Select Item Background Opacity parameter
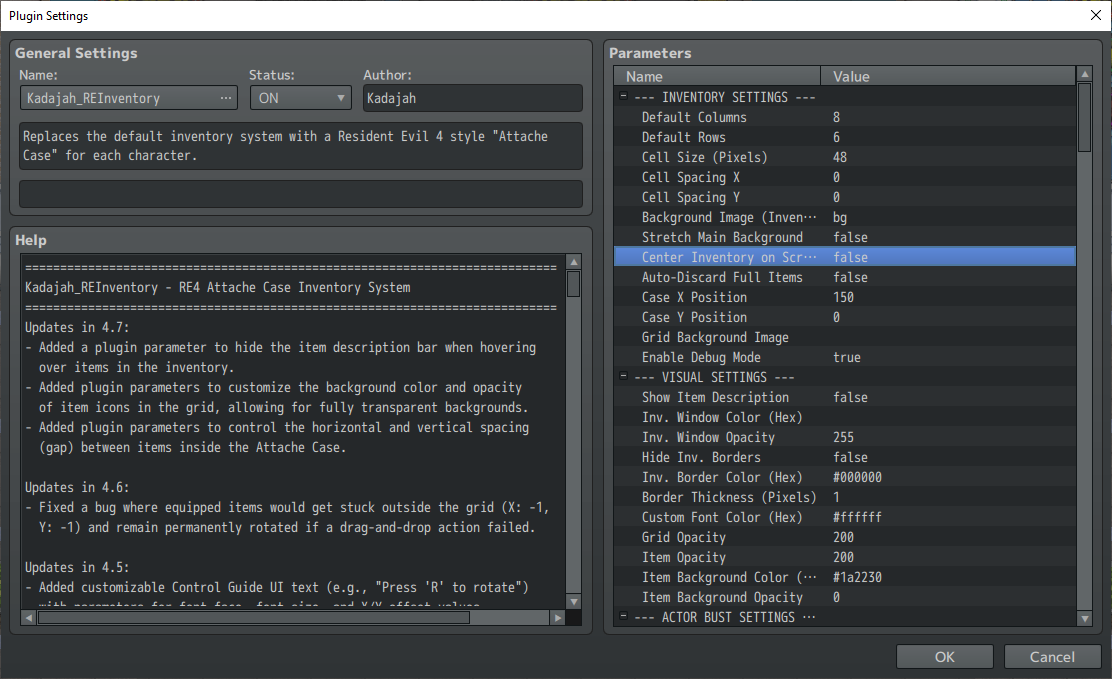The height and width of the screenshot is (679, 1112). (845, 597)
